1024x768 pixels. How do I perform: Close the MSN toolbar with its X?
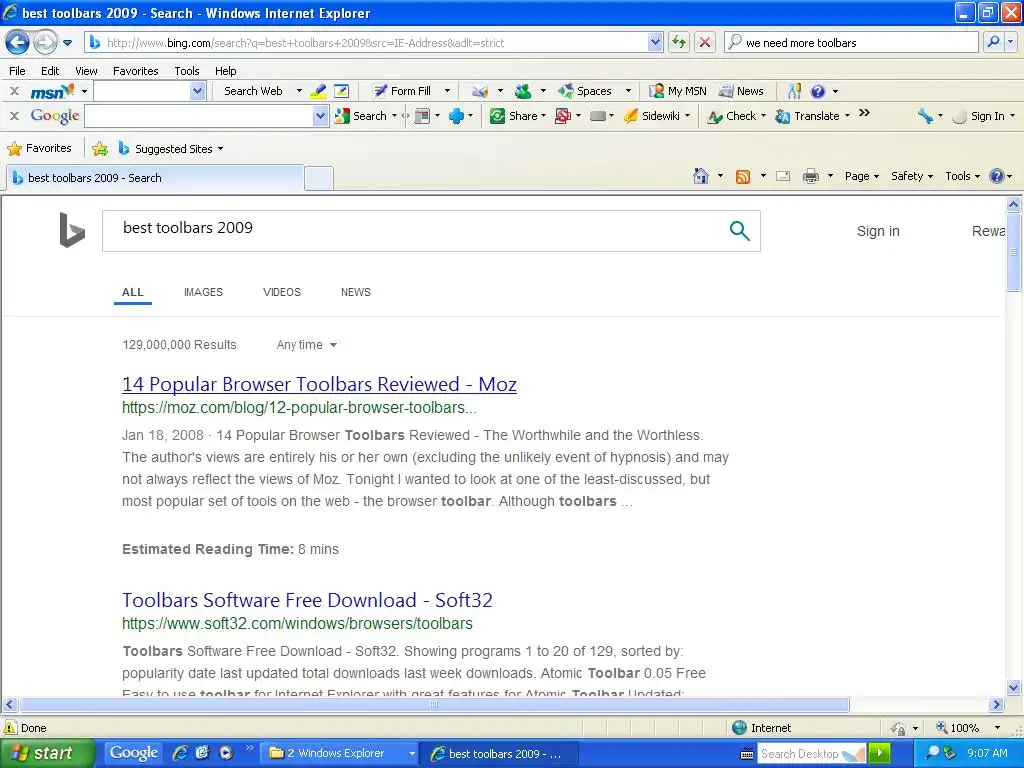[14, 91]
